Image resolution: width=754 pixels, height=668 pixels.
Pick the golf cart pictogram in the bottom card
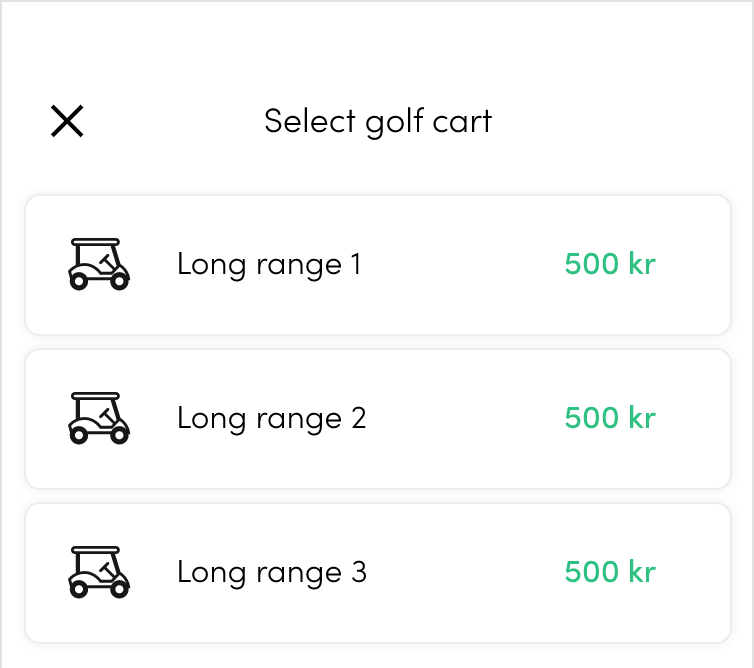[99, 572]
